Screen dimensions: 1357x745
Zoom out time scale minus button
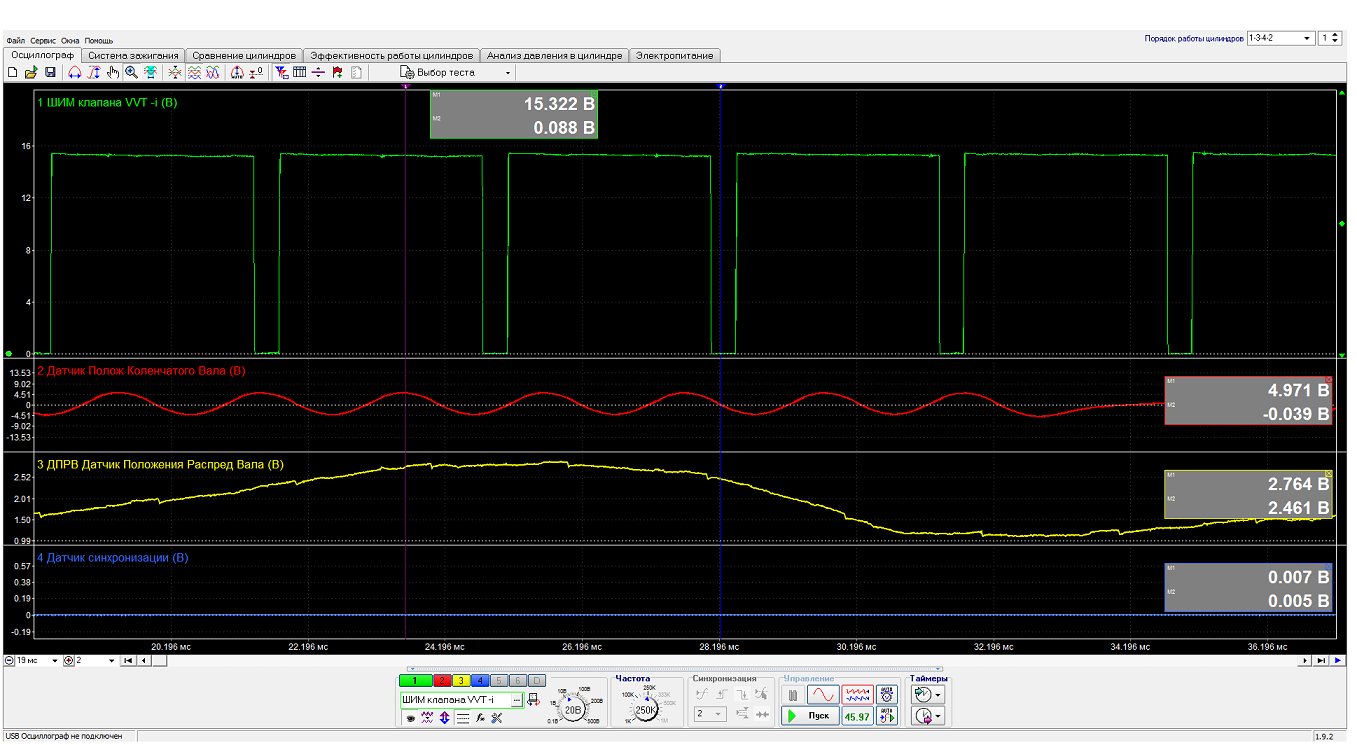(x=9, y=661)
